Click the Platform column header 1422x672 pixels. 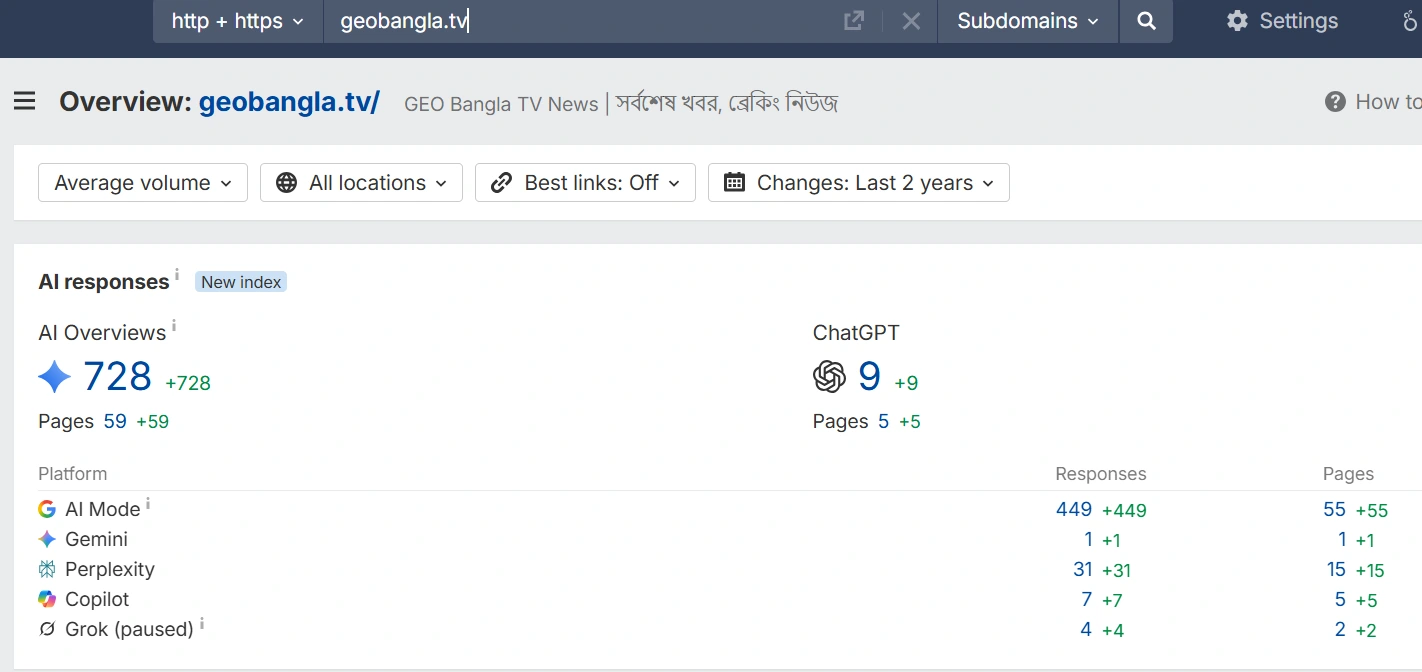(x=72, y=474)
